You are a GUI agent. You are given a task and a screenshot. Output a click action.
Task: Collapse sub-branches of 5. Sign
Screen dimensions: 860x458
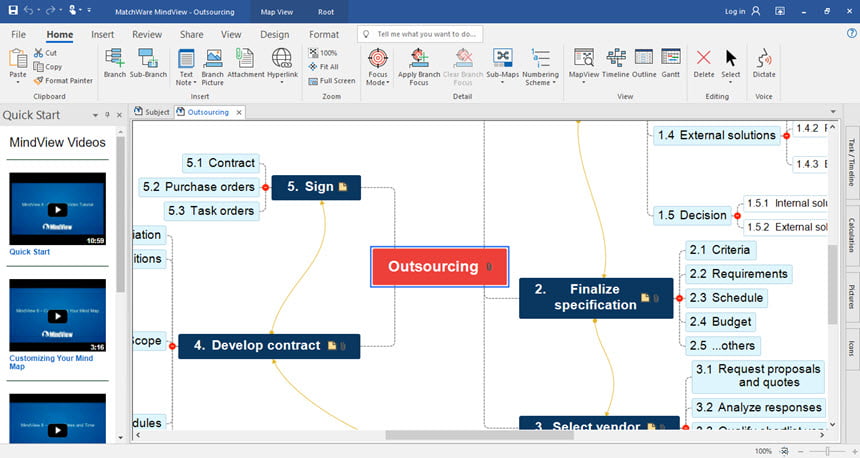[x=265, y=187]
